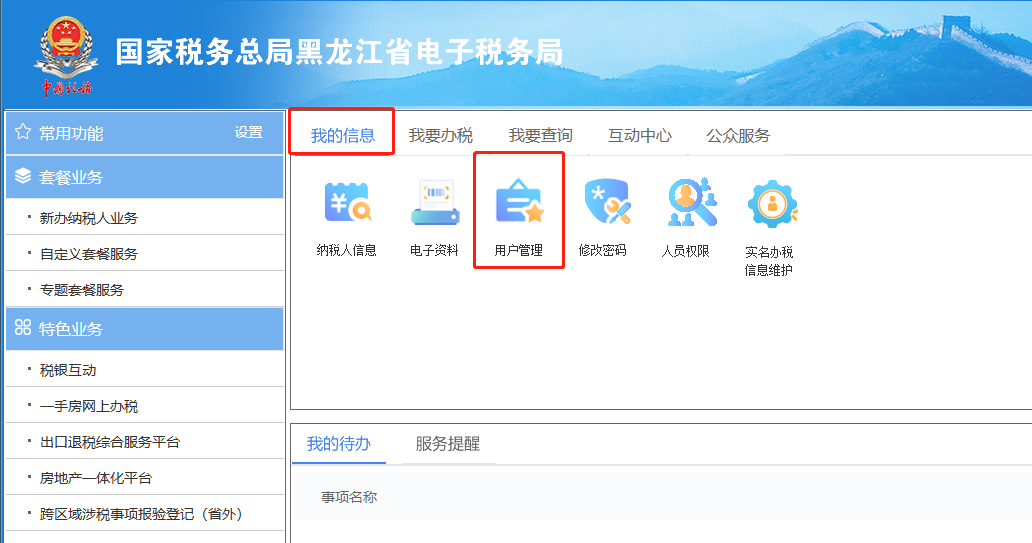Select the 服务提醒 tab

pyautogui.click(x=448, y=444)
